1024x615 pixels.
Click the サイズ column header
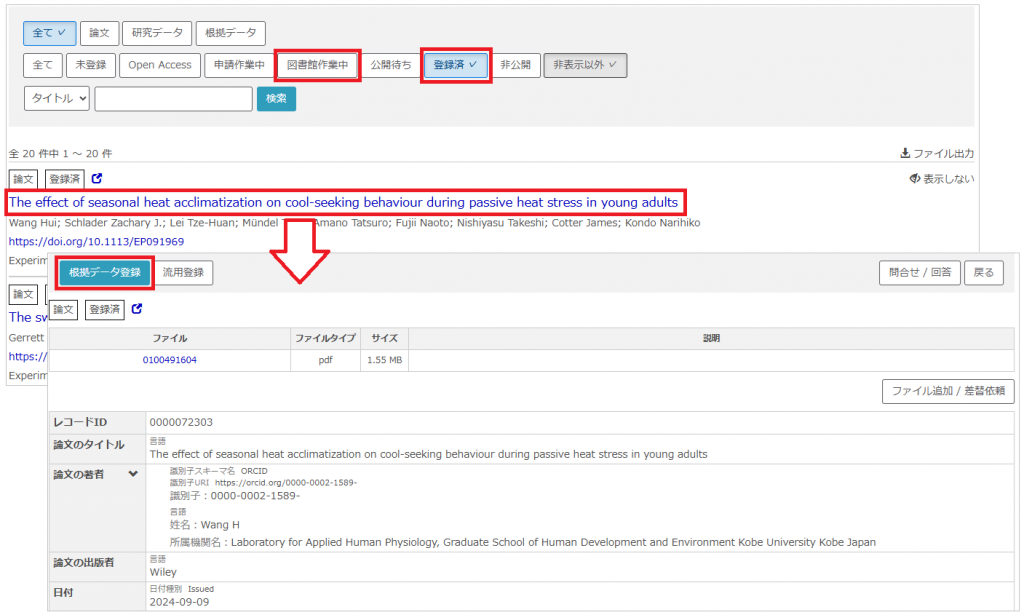coord(385,338)
